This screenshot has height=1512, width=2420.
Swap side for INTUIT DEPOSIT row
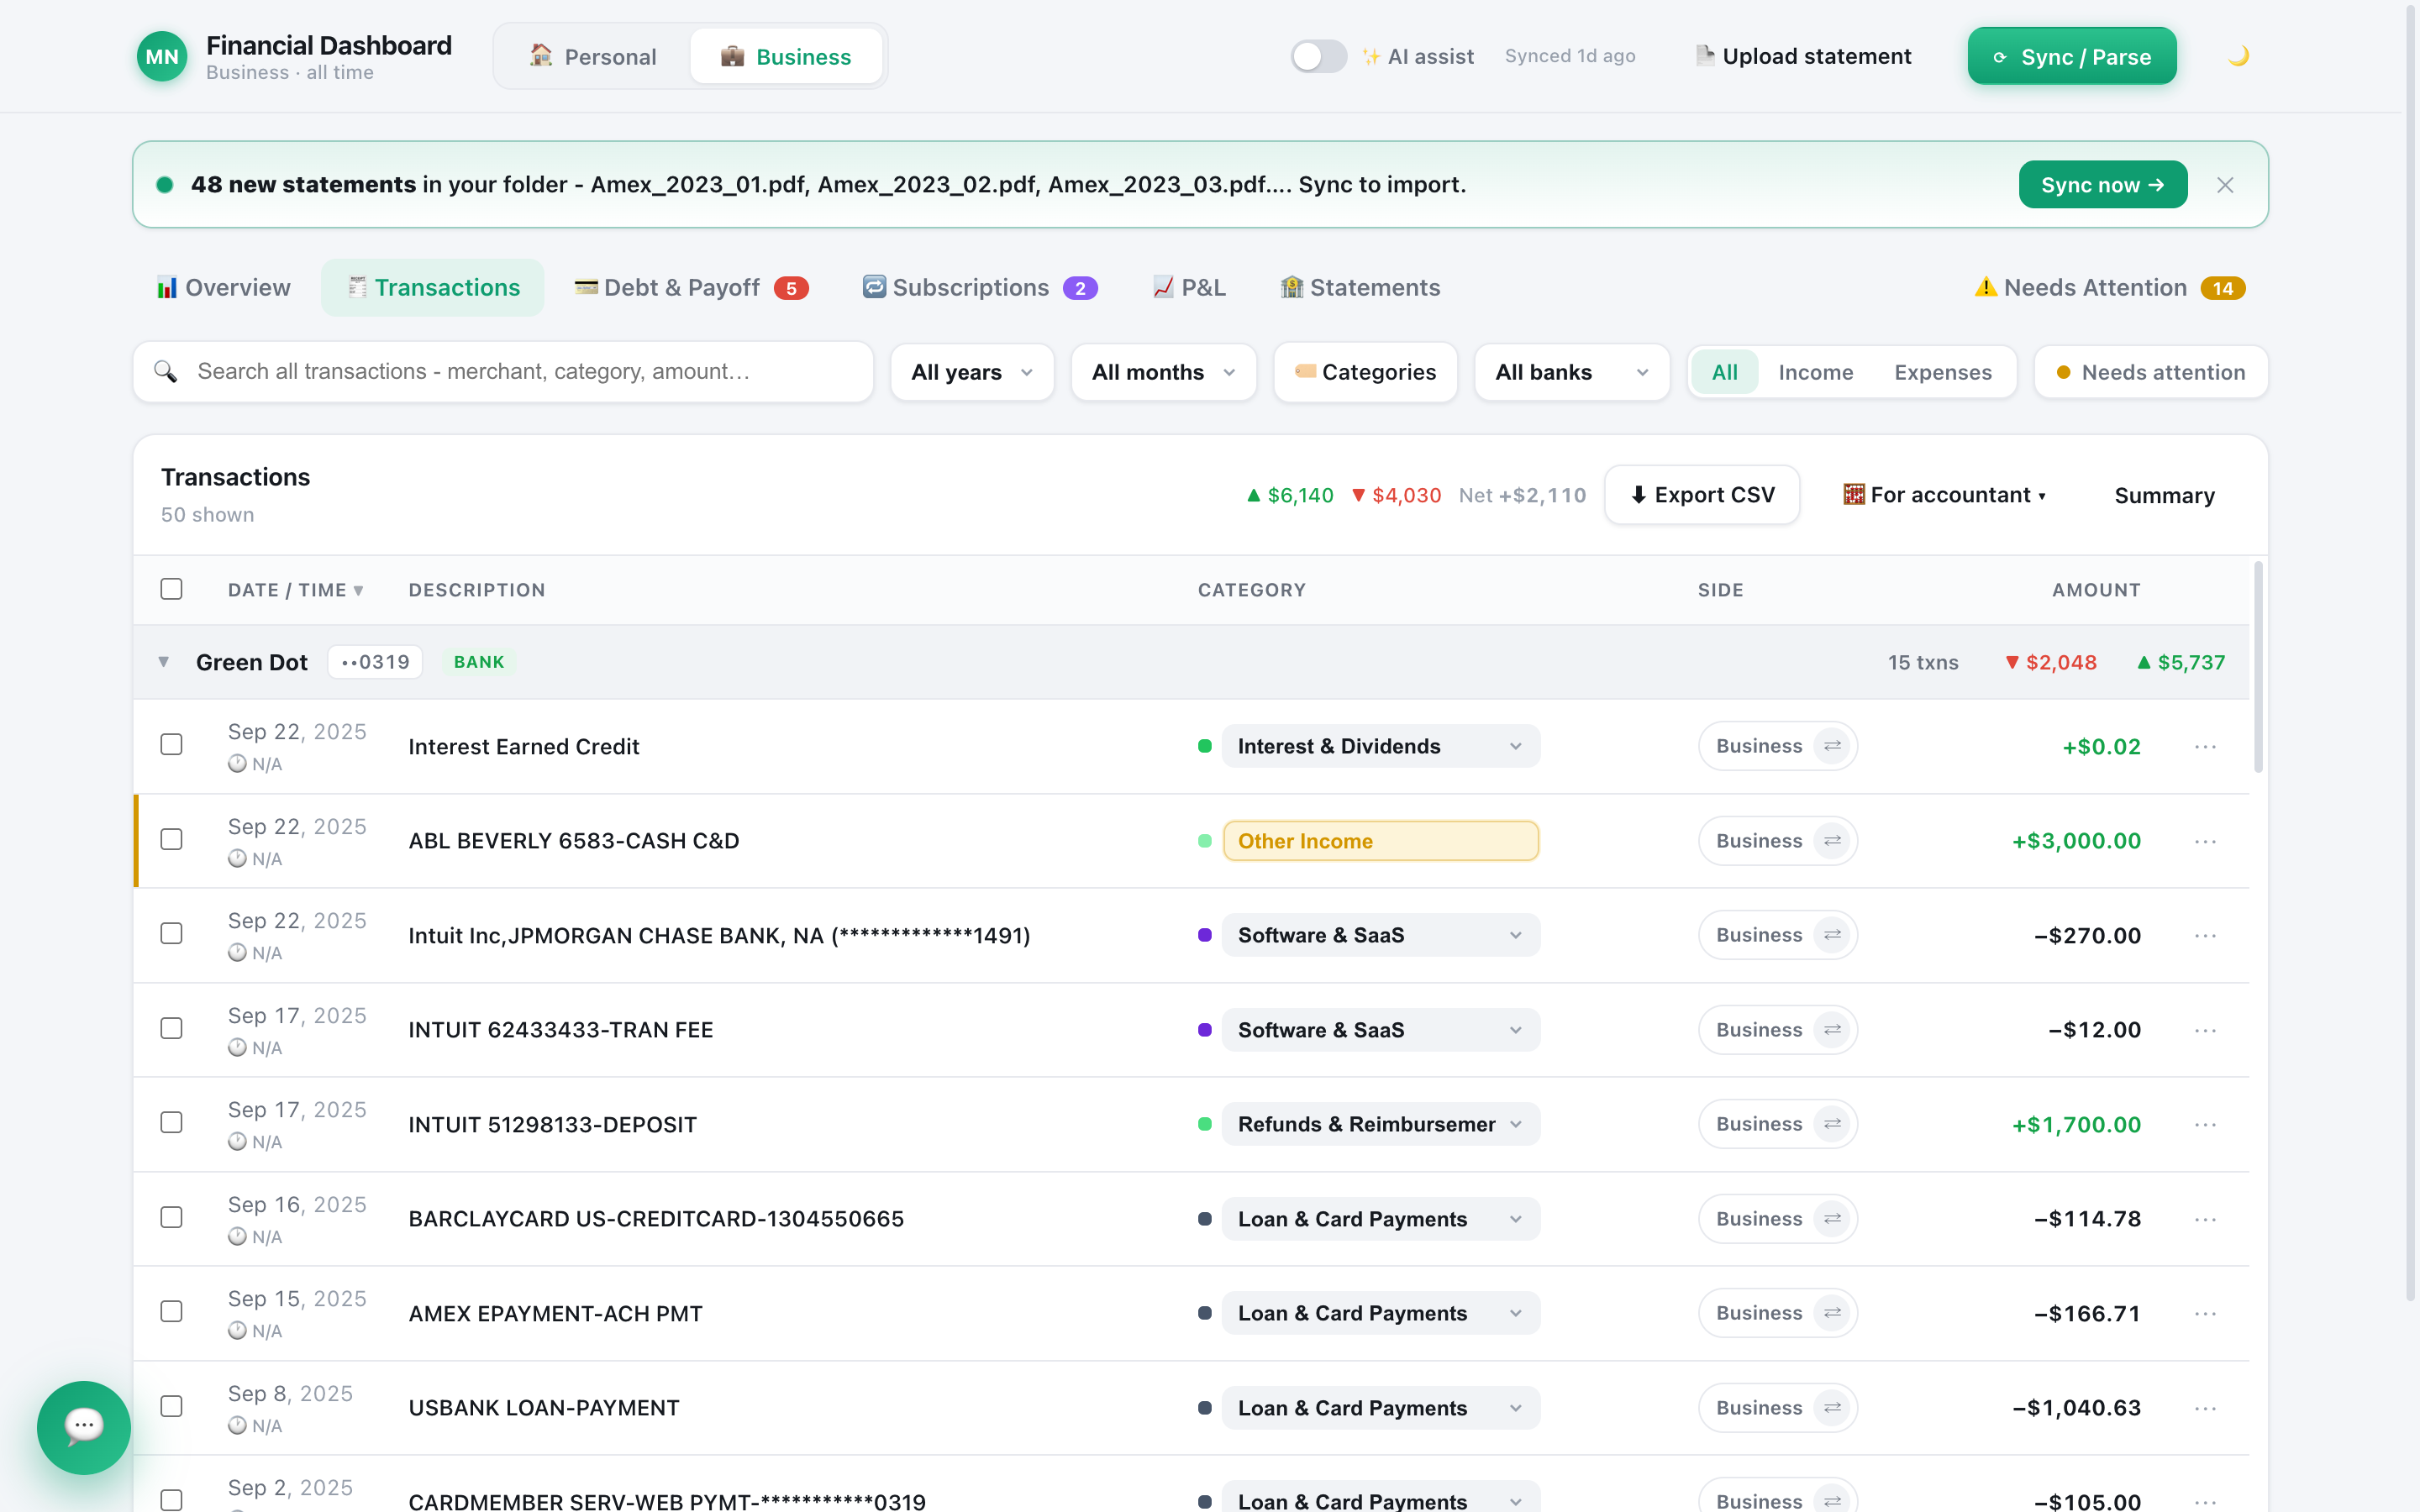(x=1832, y=1124)
